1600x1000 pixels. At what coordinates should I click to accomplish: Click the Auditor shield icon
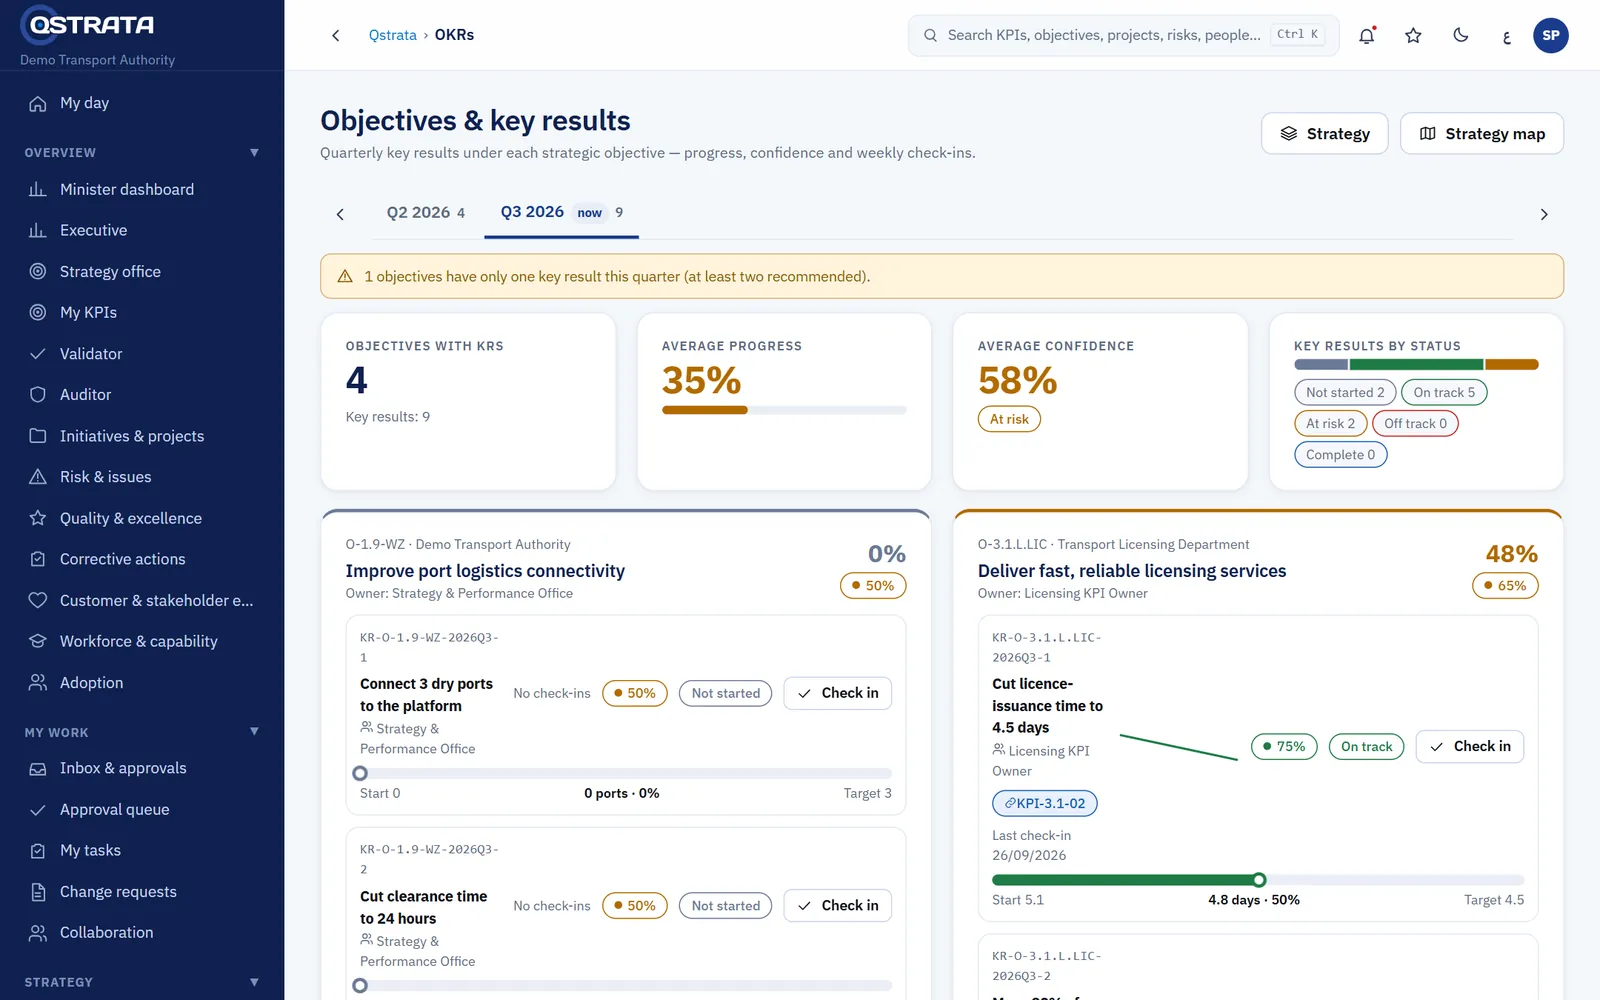38,394
